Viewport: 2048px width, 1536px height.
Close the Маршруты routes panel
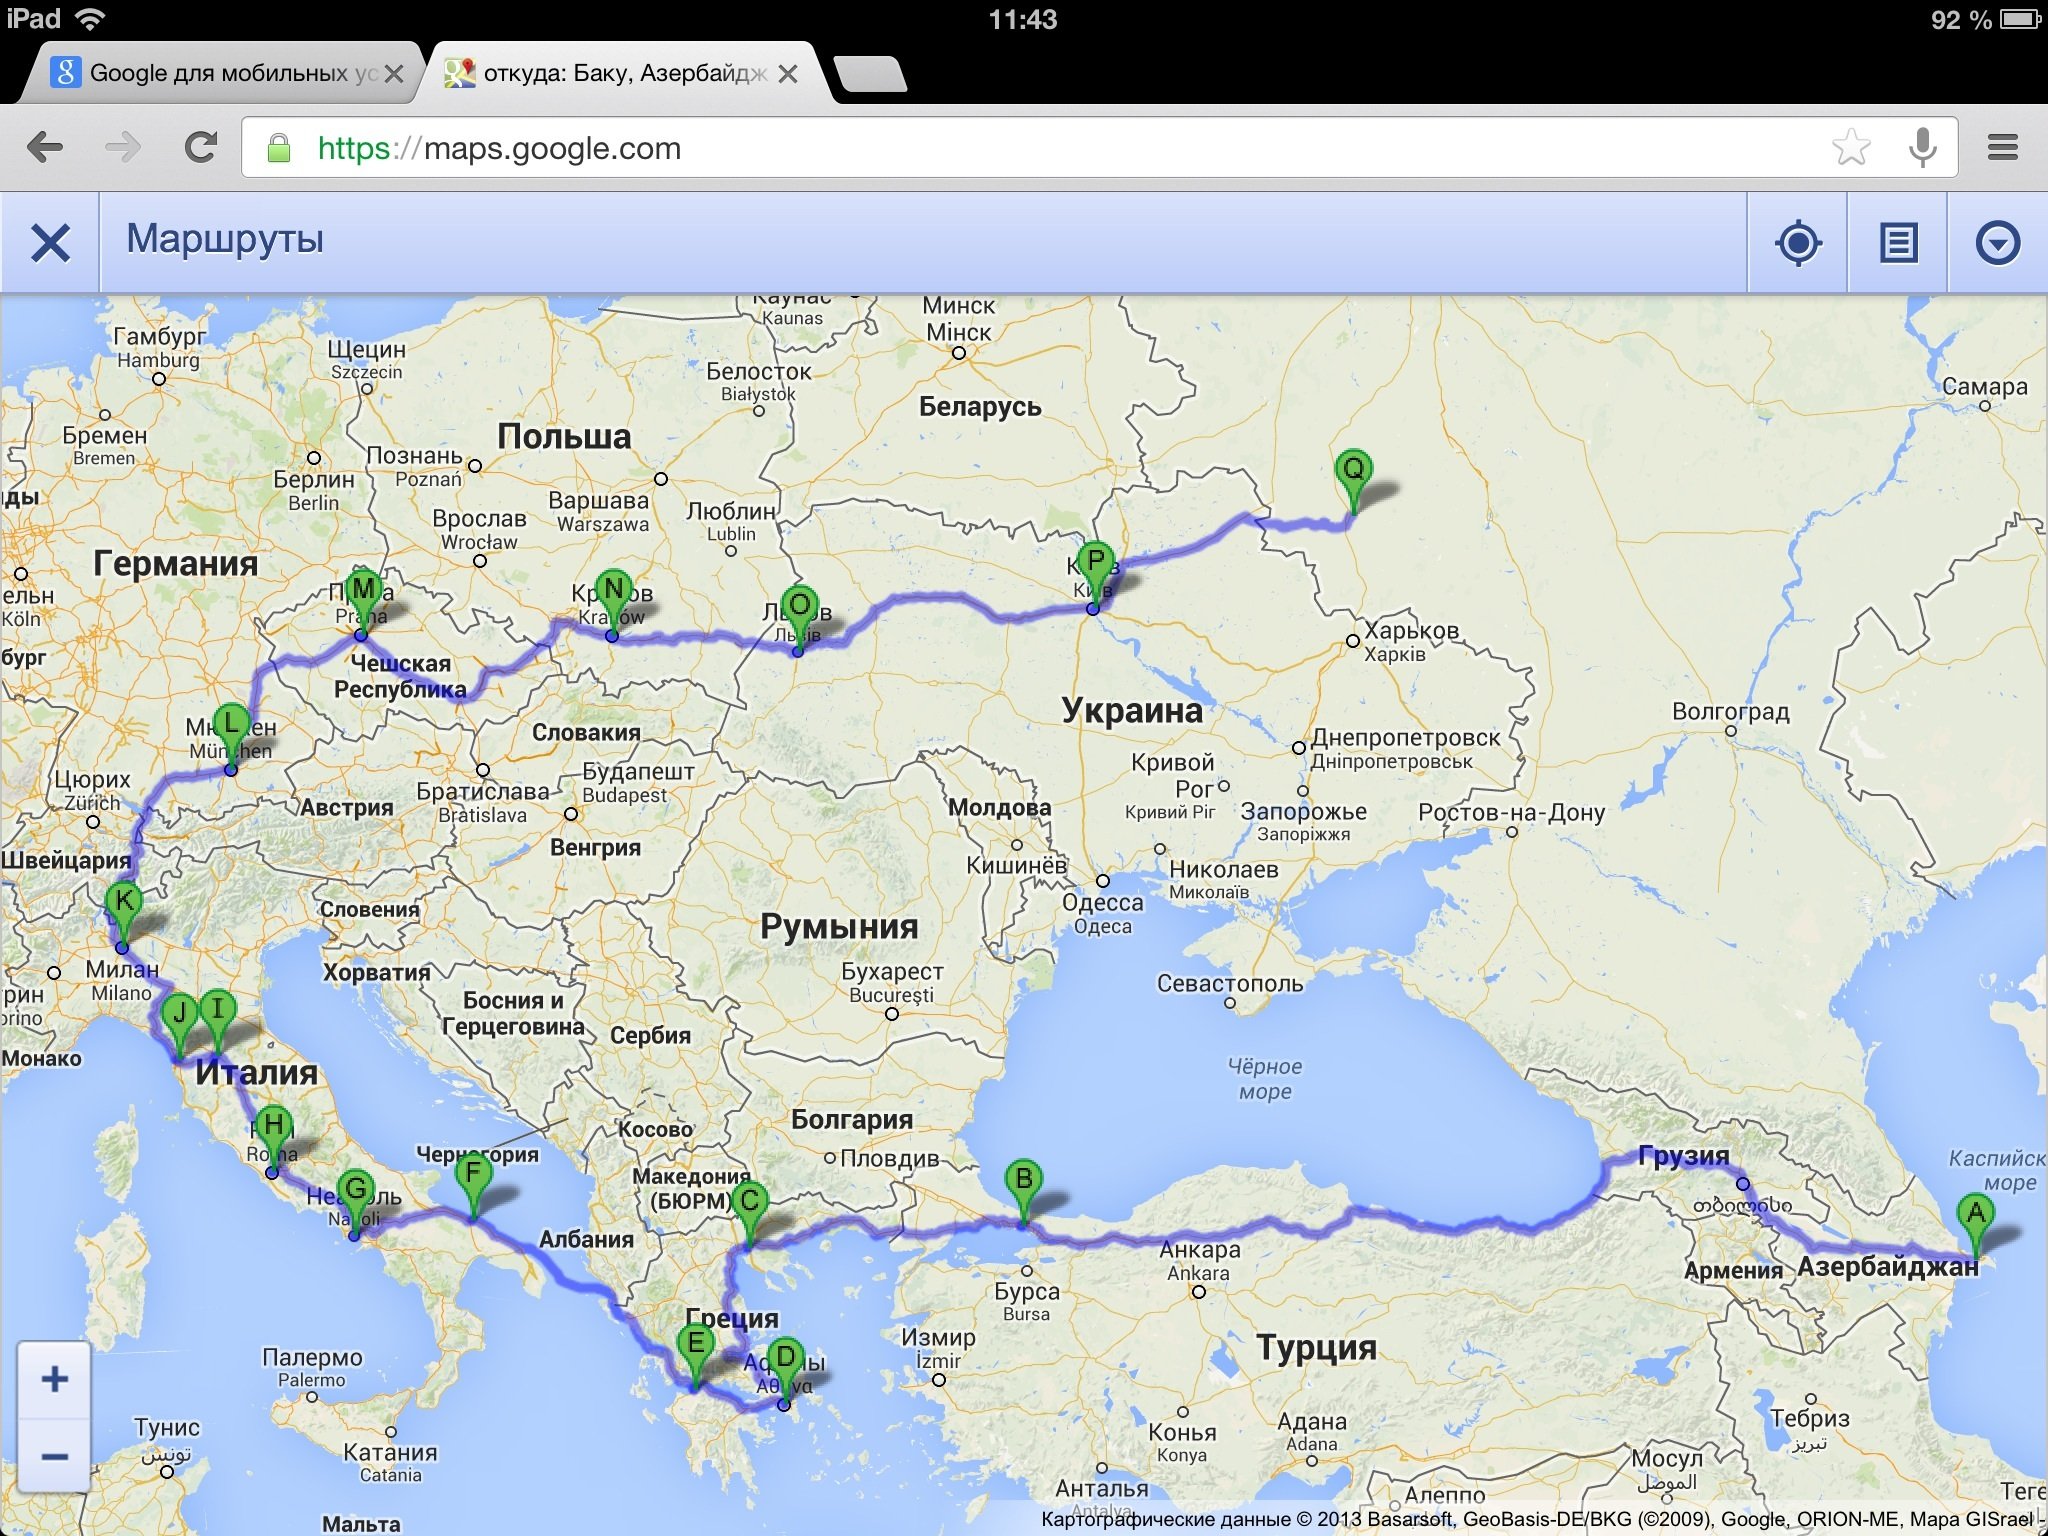click(50, 243)
